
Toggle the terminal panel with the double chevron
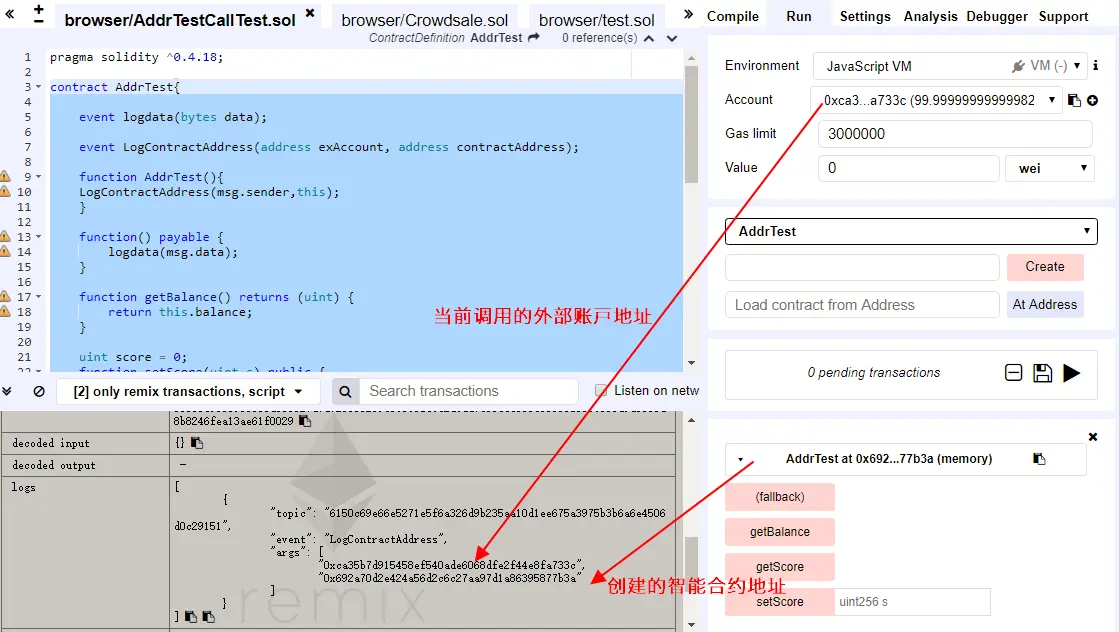[7, 391]
